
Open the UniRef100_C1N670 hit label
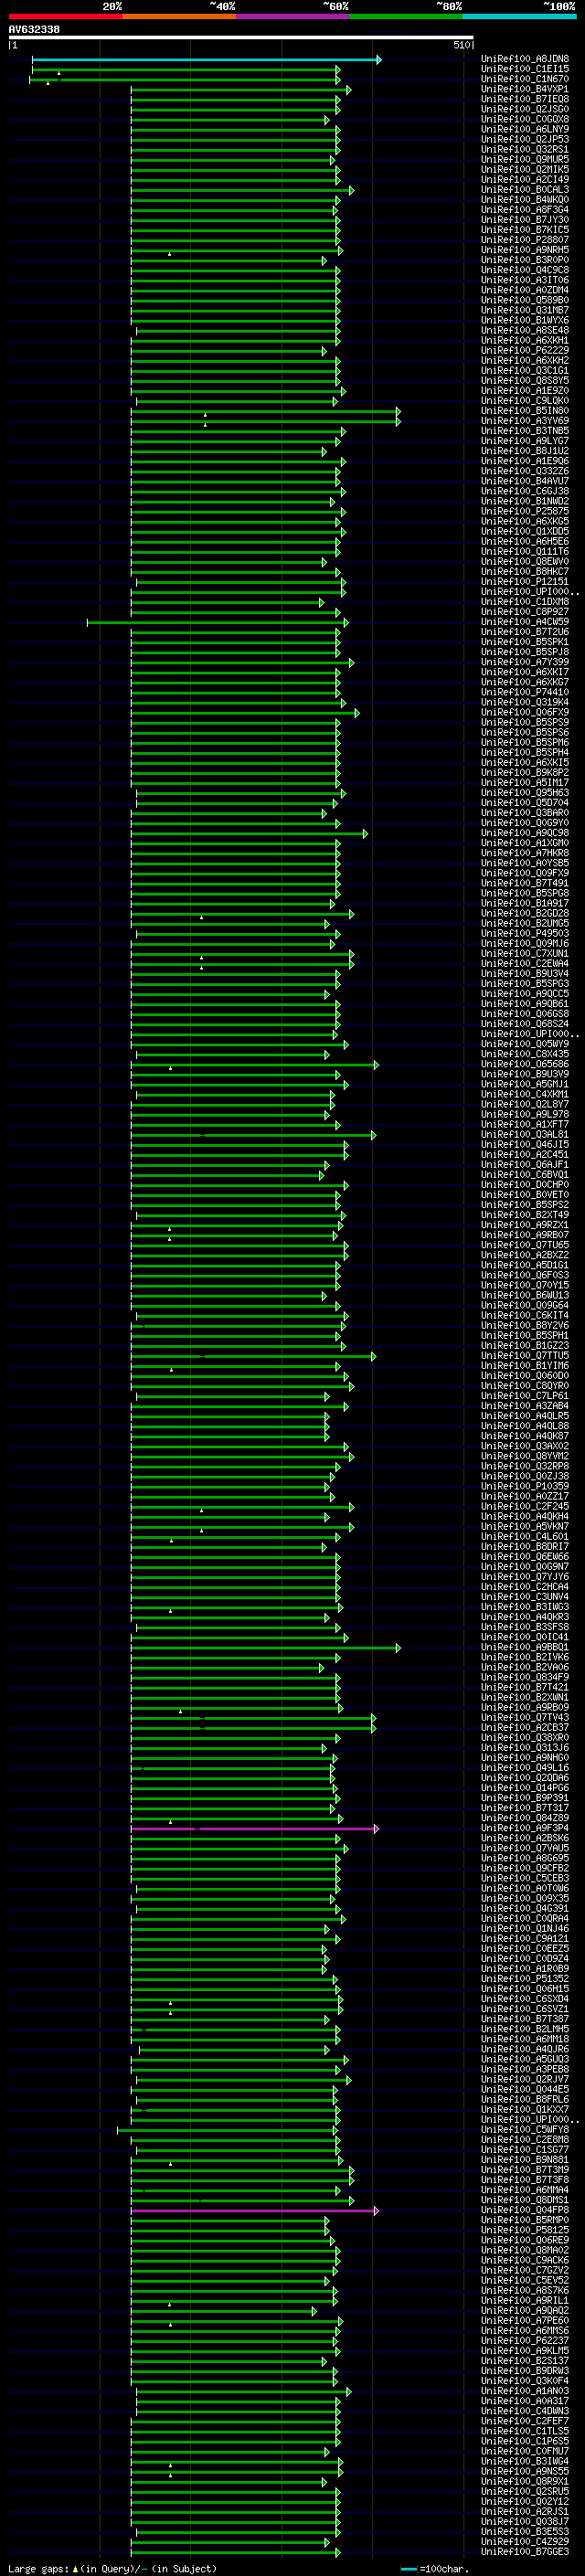point(525,80)
